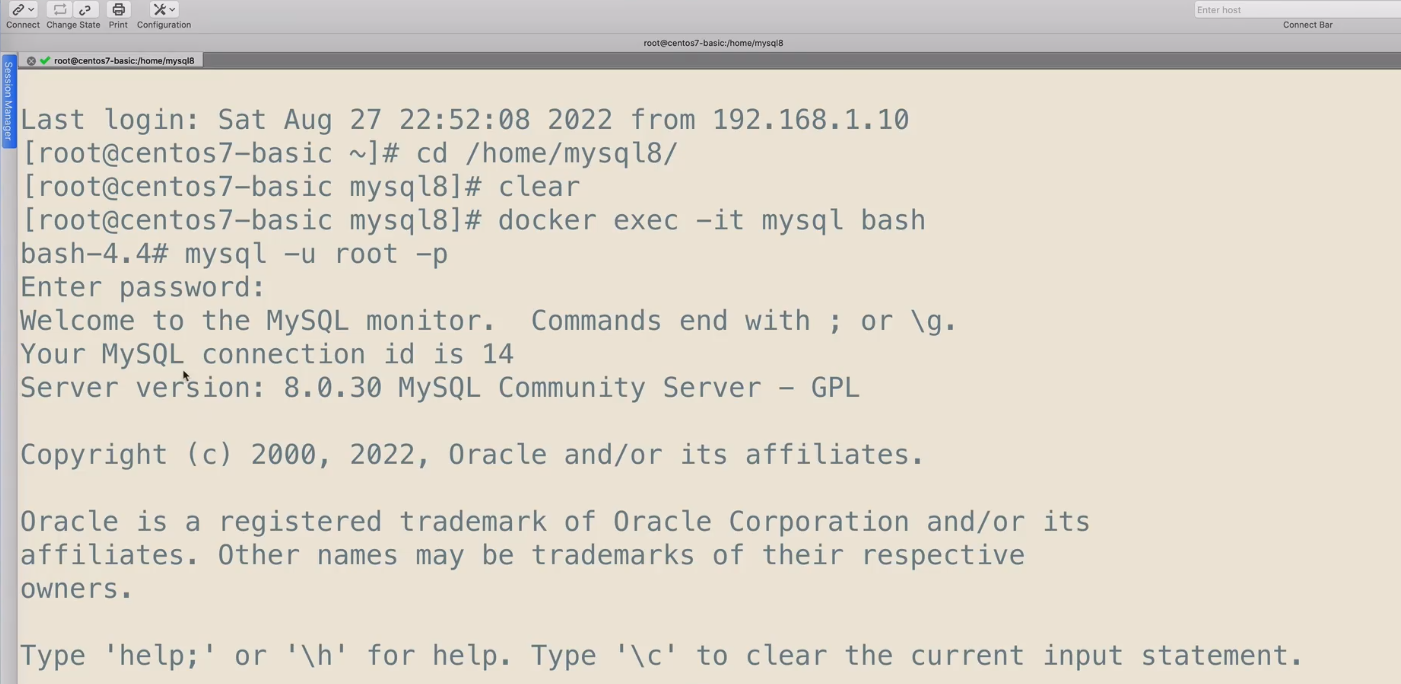Click the disconnect link icon in Change State
Screen dimensions: 1401x684
coord(83,9)
